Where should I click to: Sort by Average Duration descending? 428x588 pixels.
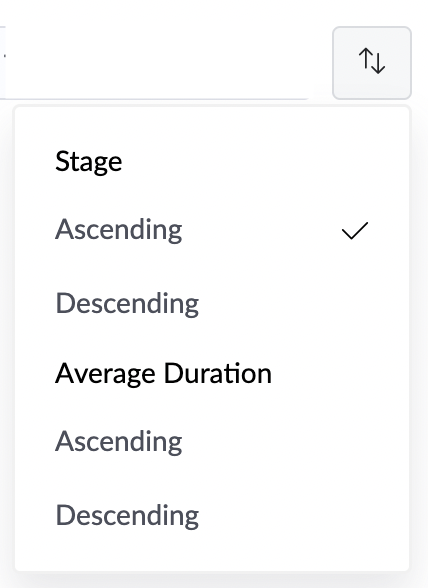click(x=212, y=515)
